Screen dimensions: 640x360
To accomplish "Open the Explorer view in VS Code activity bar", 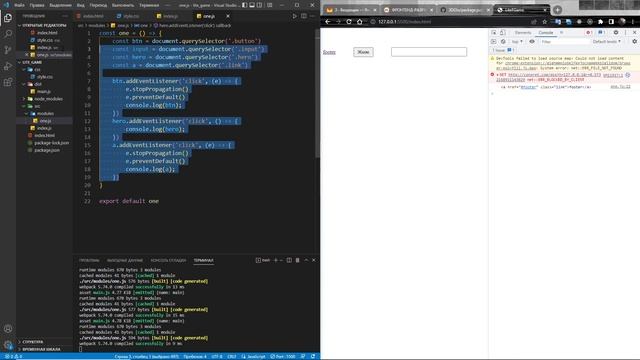I will pos(8,18).
